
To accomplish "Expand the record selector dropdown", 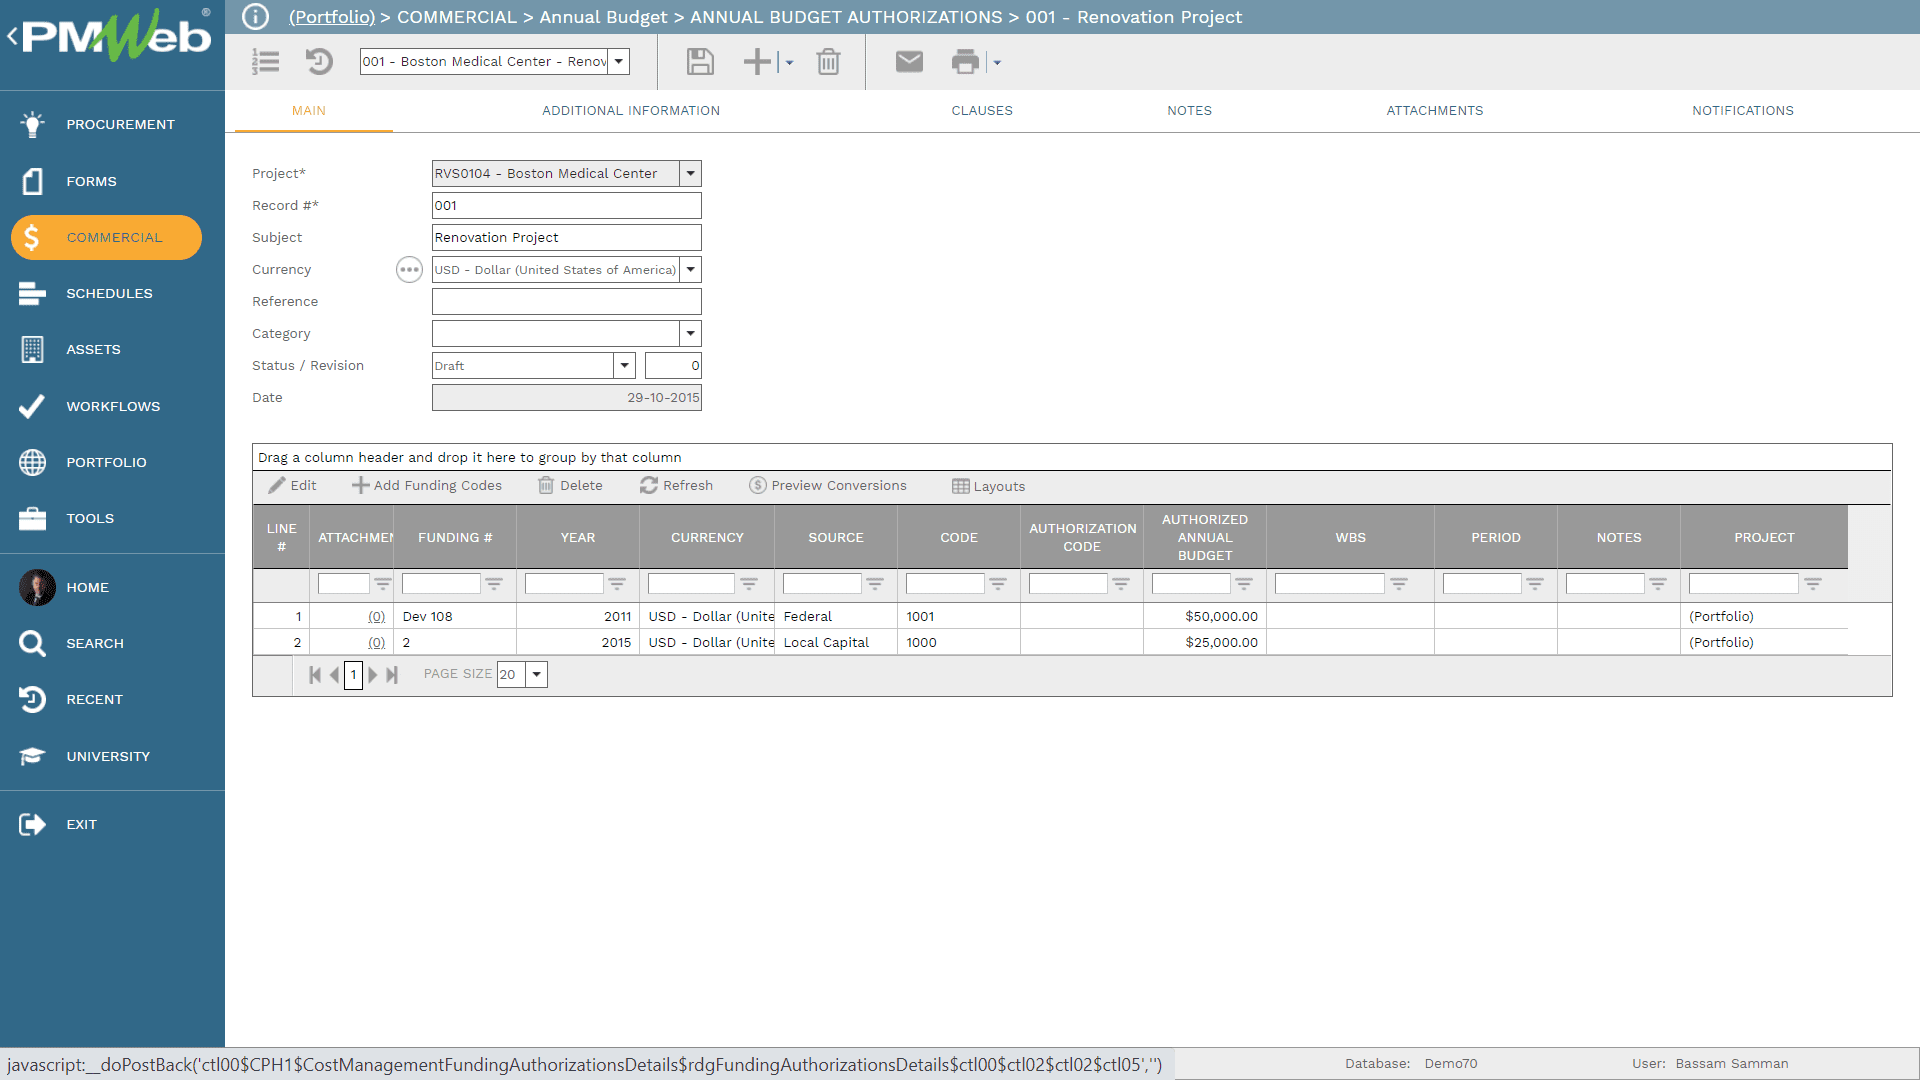I will (619, 61).
